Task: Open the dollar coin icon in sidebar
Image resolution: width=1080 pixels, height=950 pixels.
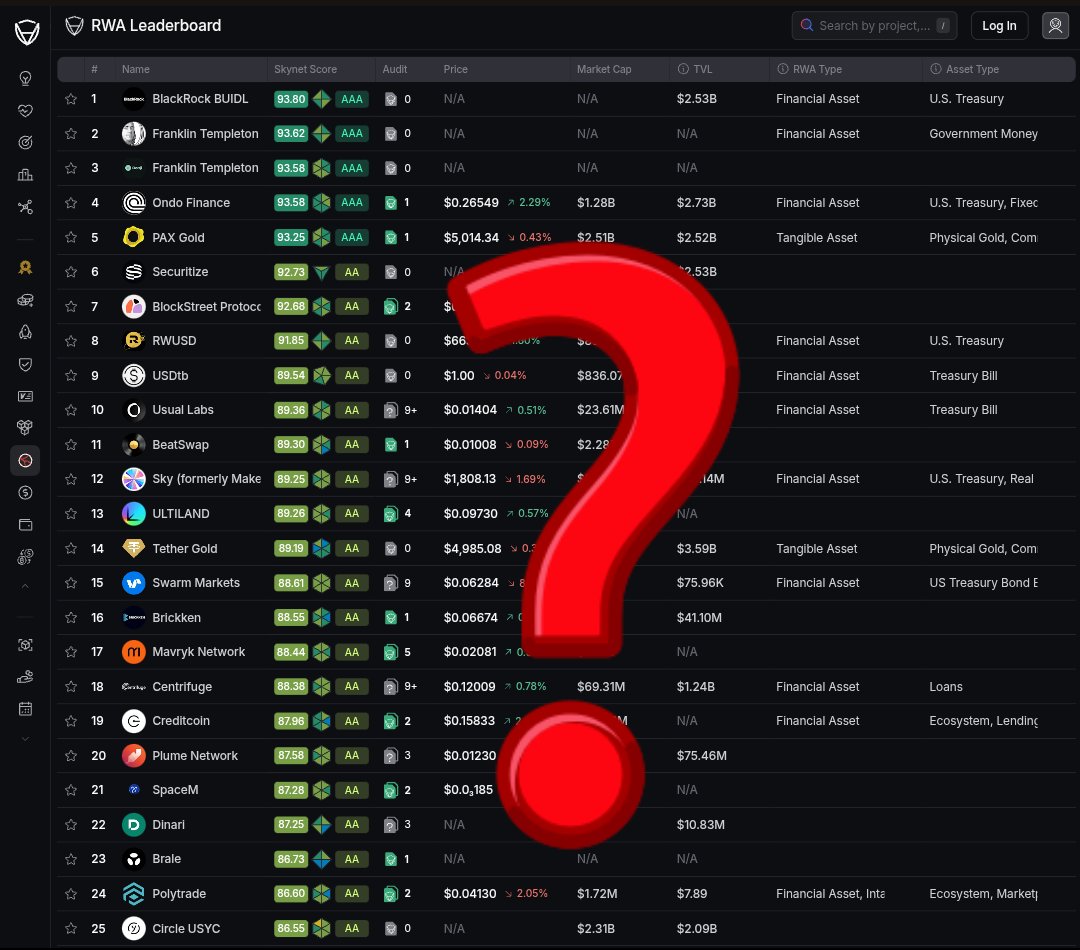Action: pos(25,493)
